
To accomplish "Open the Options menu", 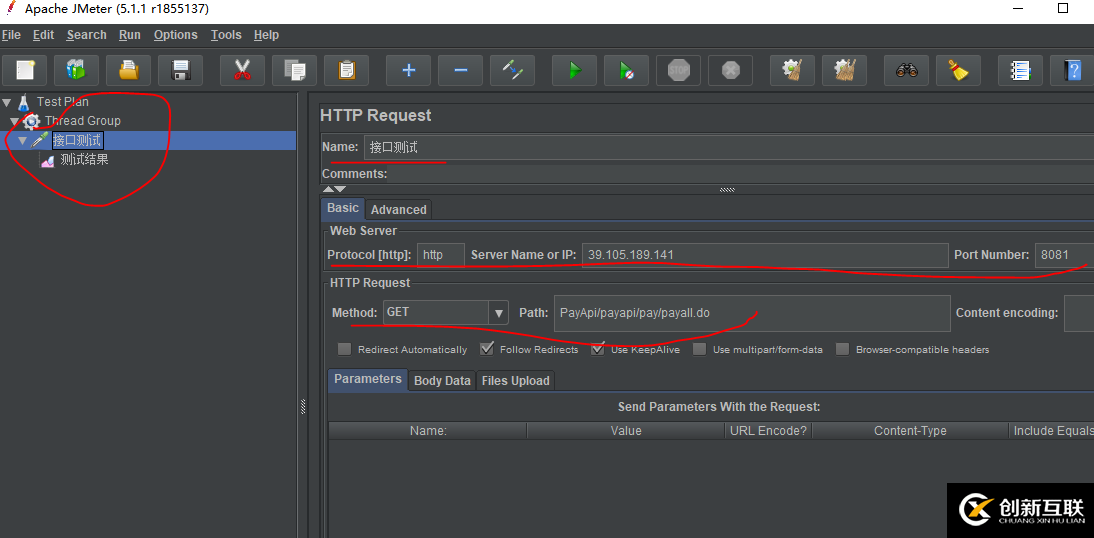I will tap(175, 35).
